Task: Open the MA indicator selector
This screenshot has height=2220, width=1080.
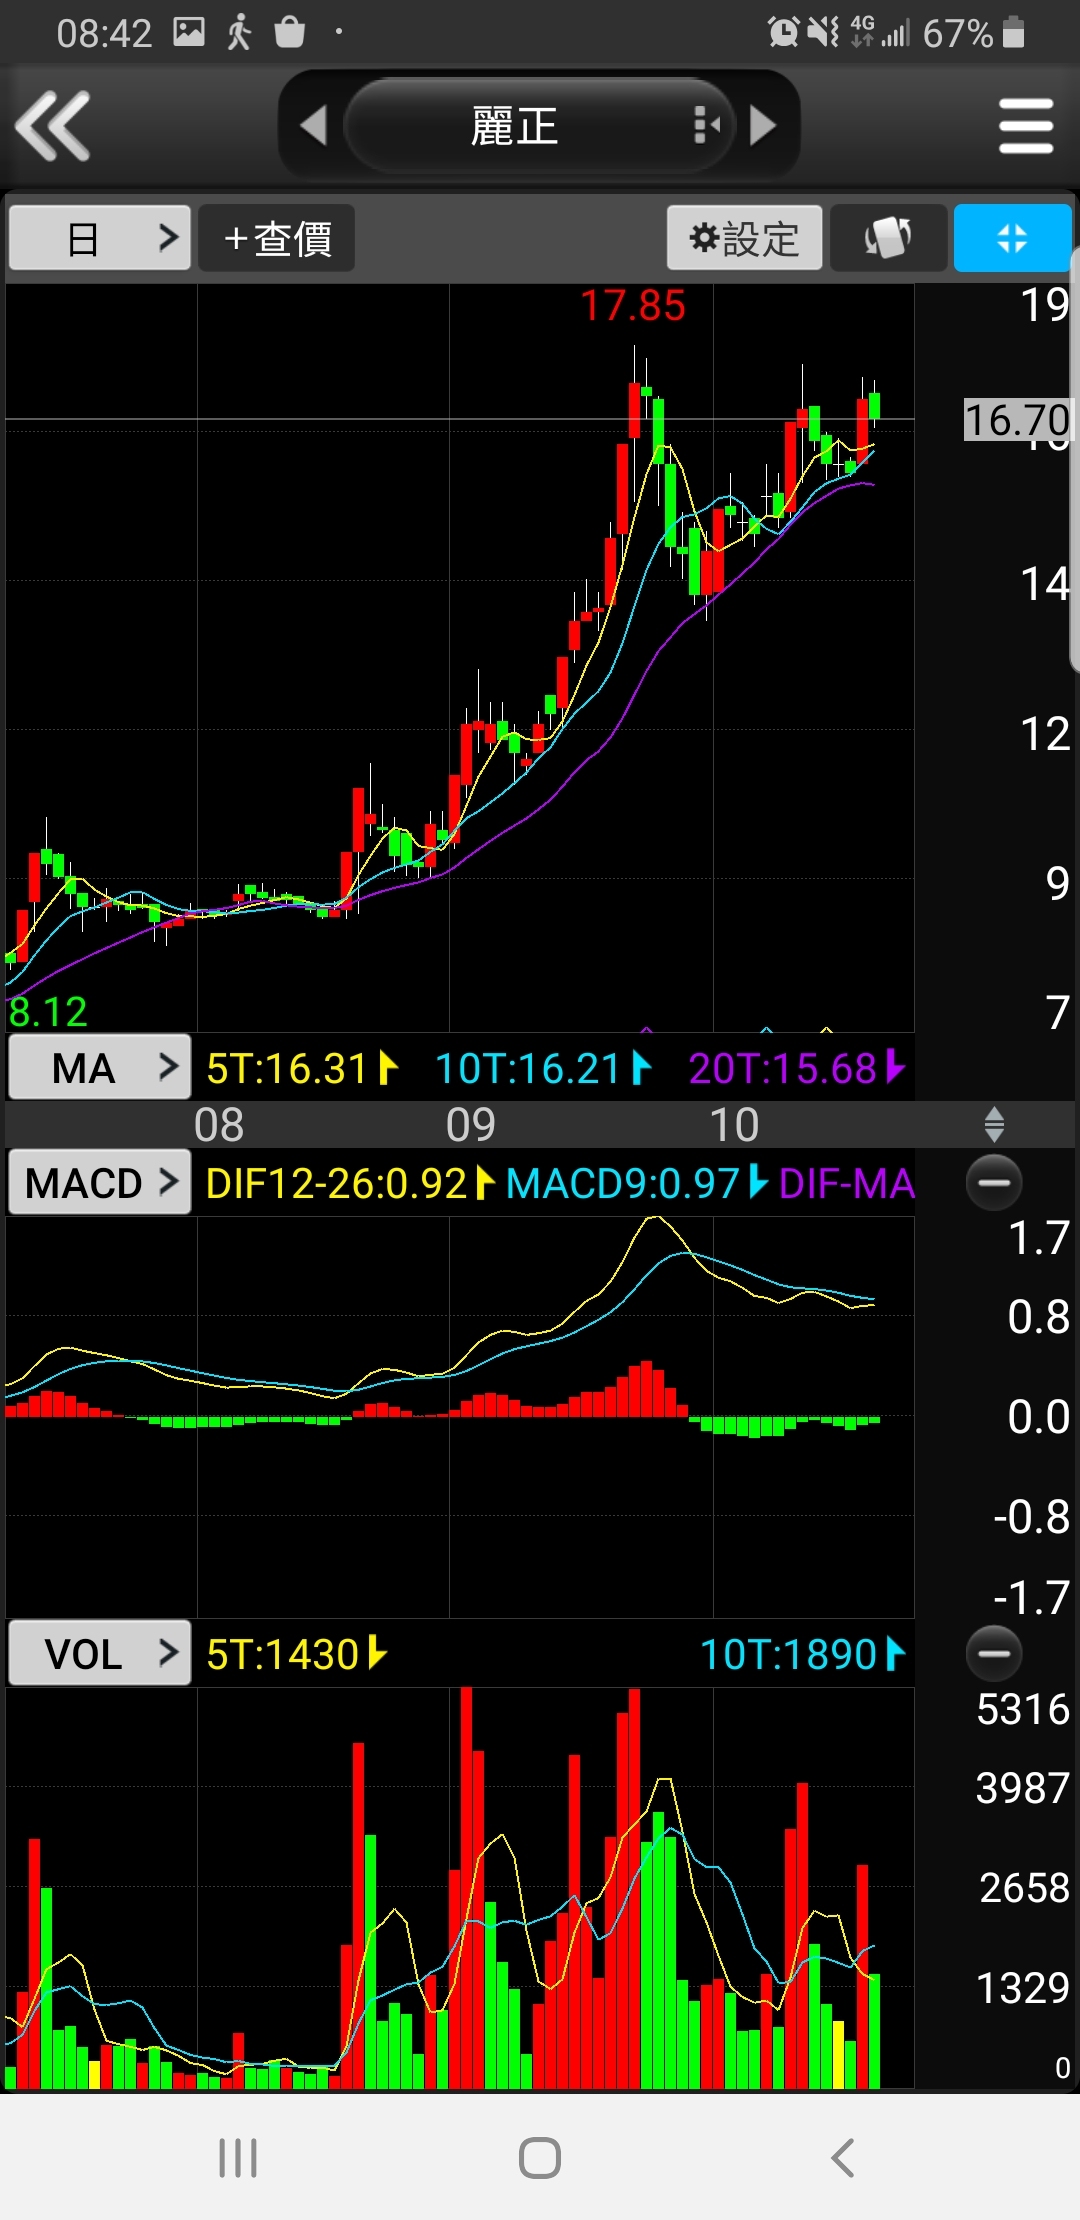Action: 99,1068
